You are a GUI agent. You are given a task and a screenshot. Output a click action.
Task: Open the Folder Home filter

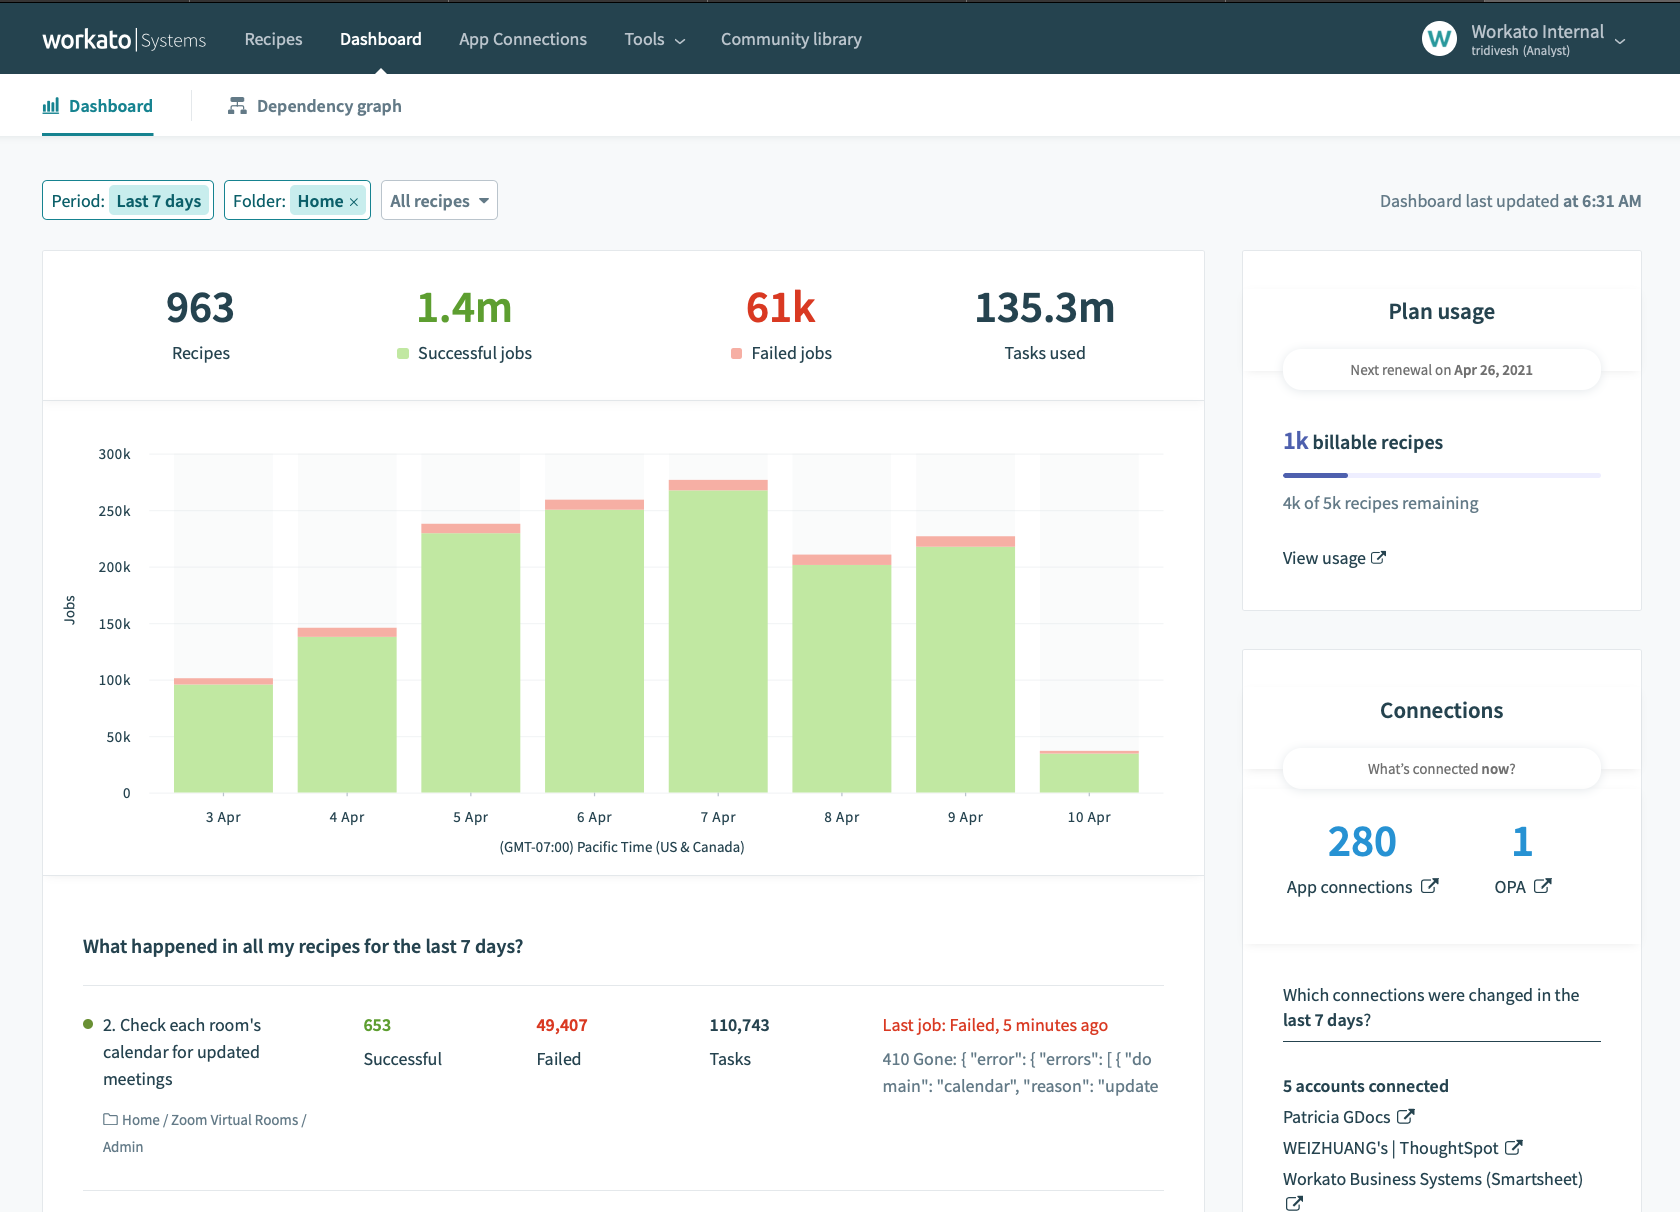[297, 200]
